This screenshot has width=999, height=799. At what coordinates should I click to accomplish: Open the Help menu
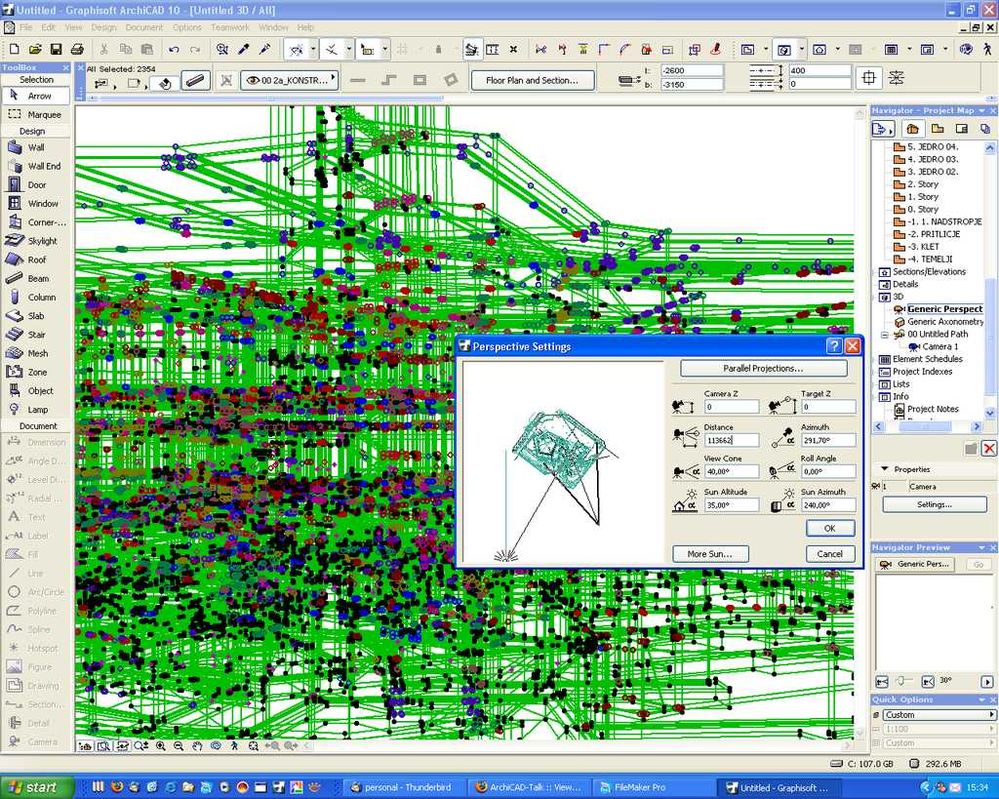306,27
